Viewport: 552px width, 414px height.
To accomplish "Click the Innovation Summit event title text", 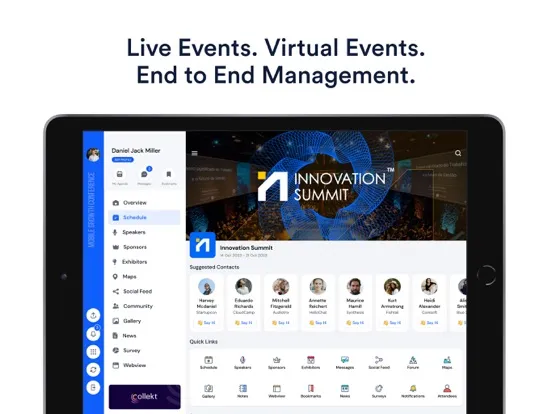I will (246, 248).
